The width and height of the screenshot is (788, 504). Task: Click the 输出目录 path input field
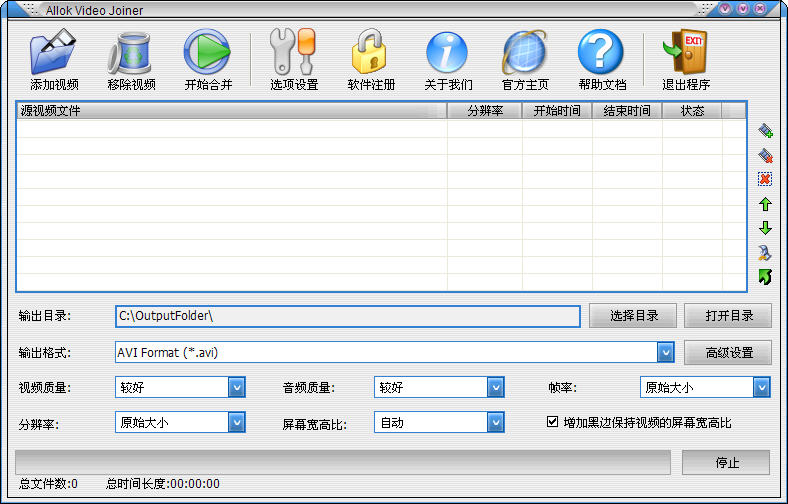348,316
